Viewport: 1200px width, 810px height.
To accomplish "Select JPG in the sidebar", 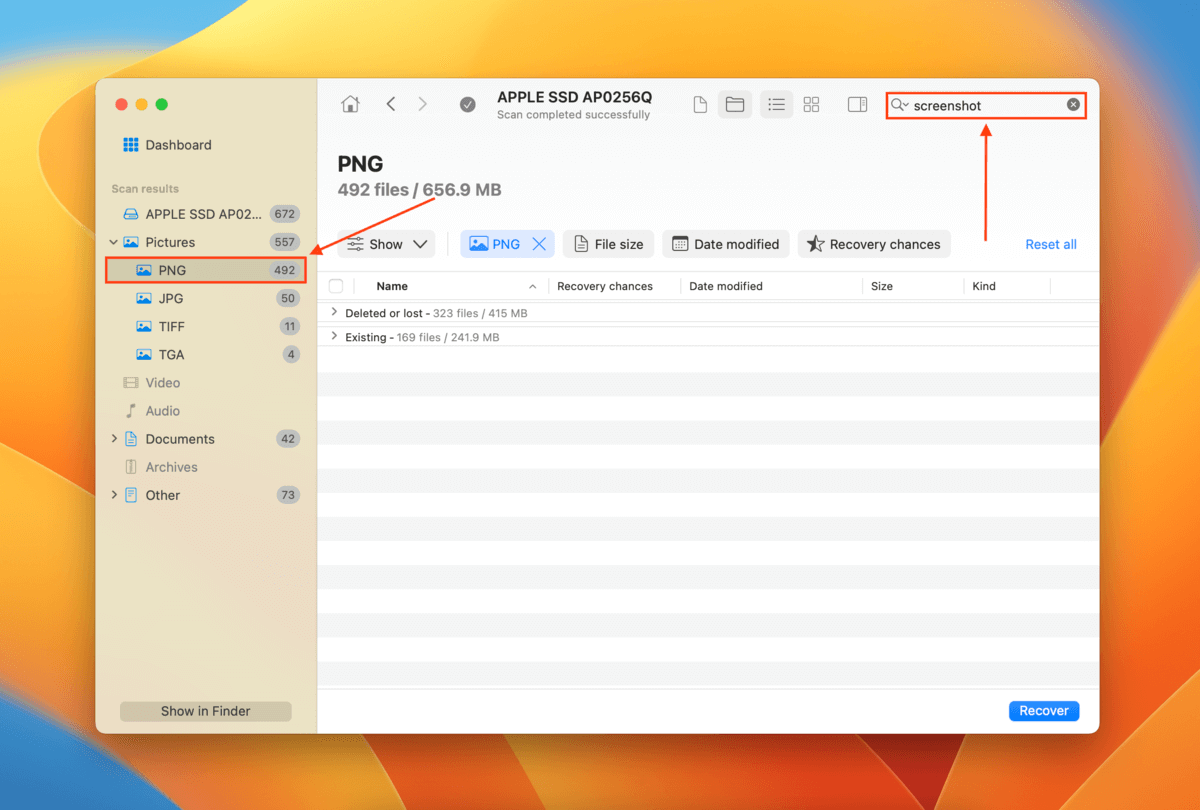I will [x=172, y=298].
